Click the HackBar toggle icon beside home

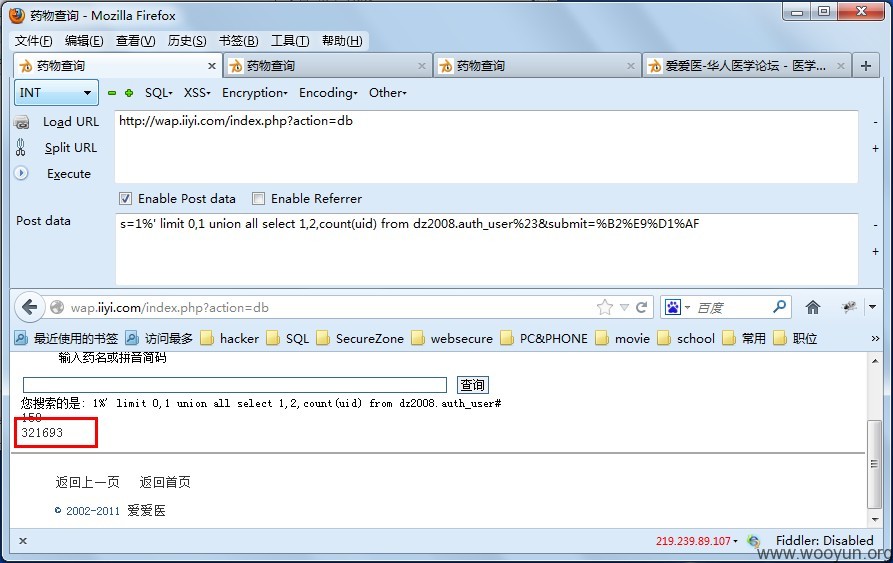849,307
